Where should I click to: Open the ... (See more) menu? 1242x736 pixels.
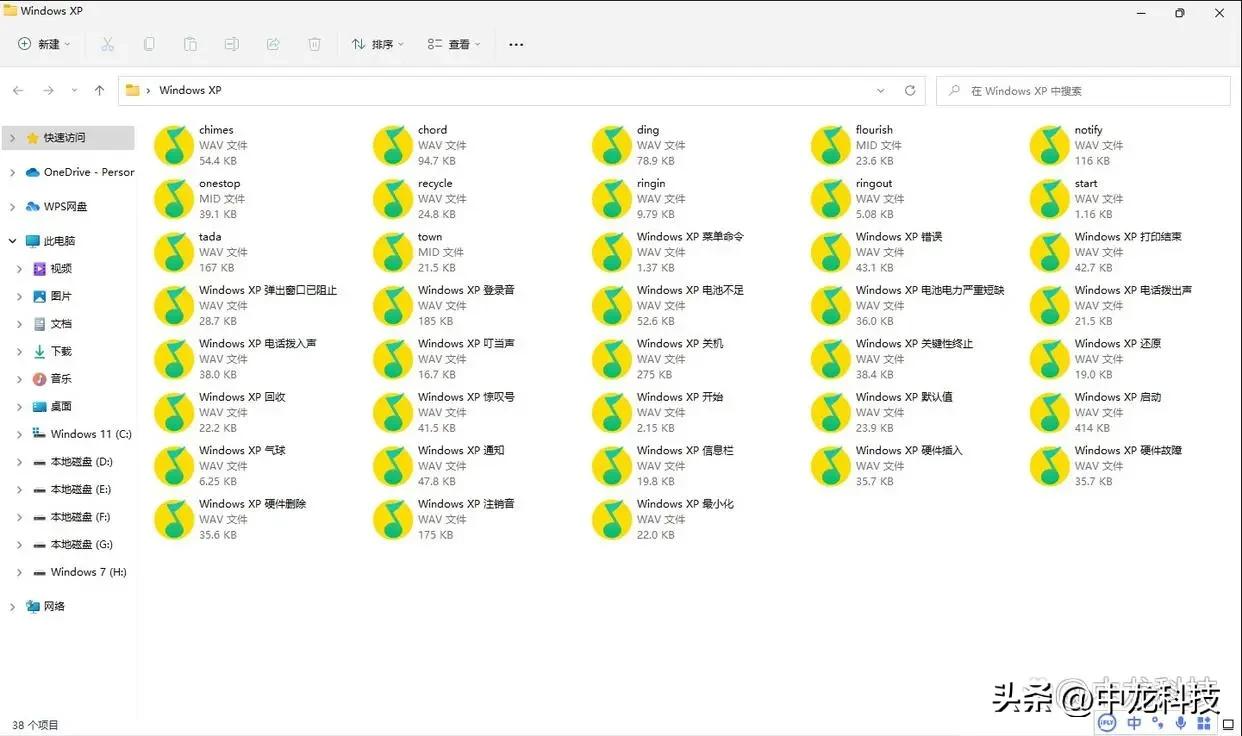tap(516, 44)
